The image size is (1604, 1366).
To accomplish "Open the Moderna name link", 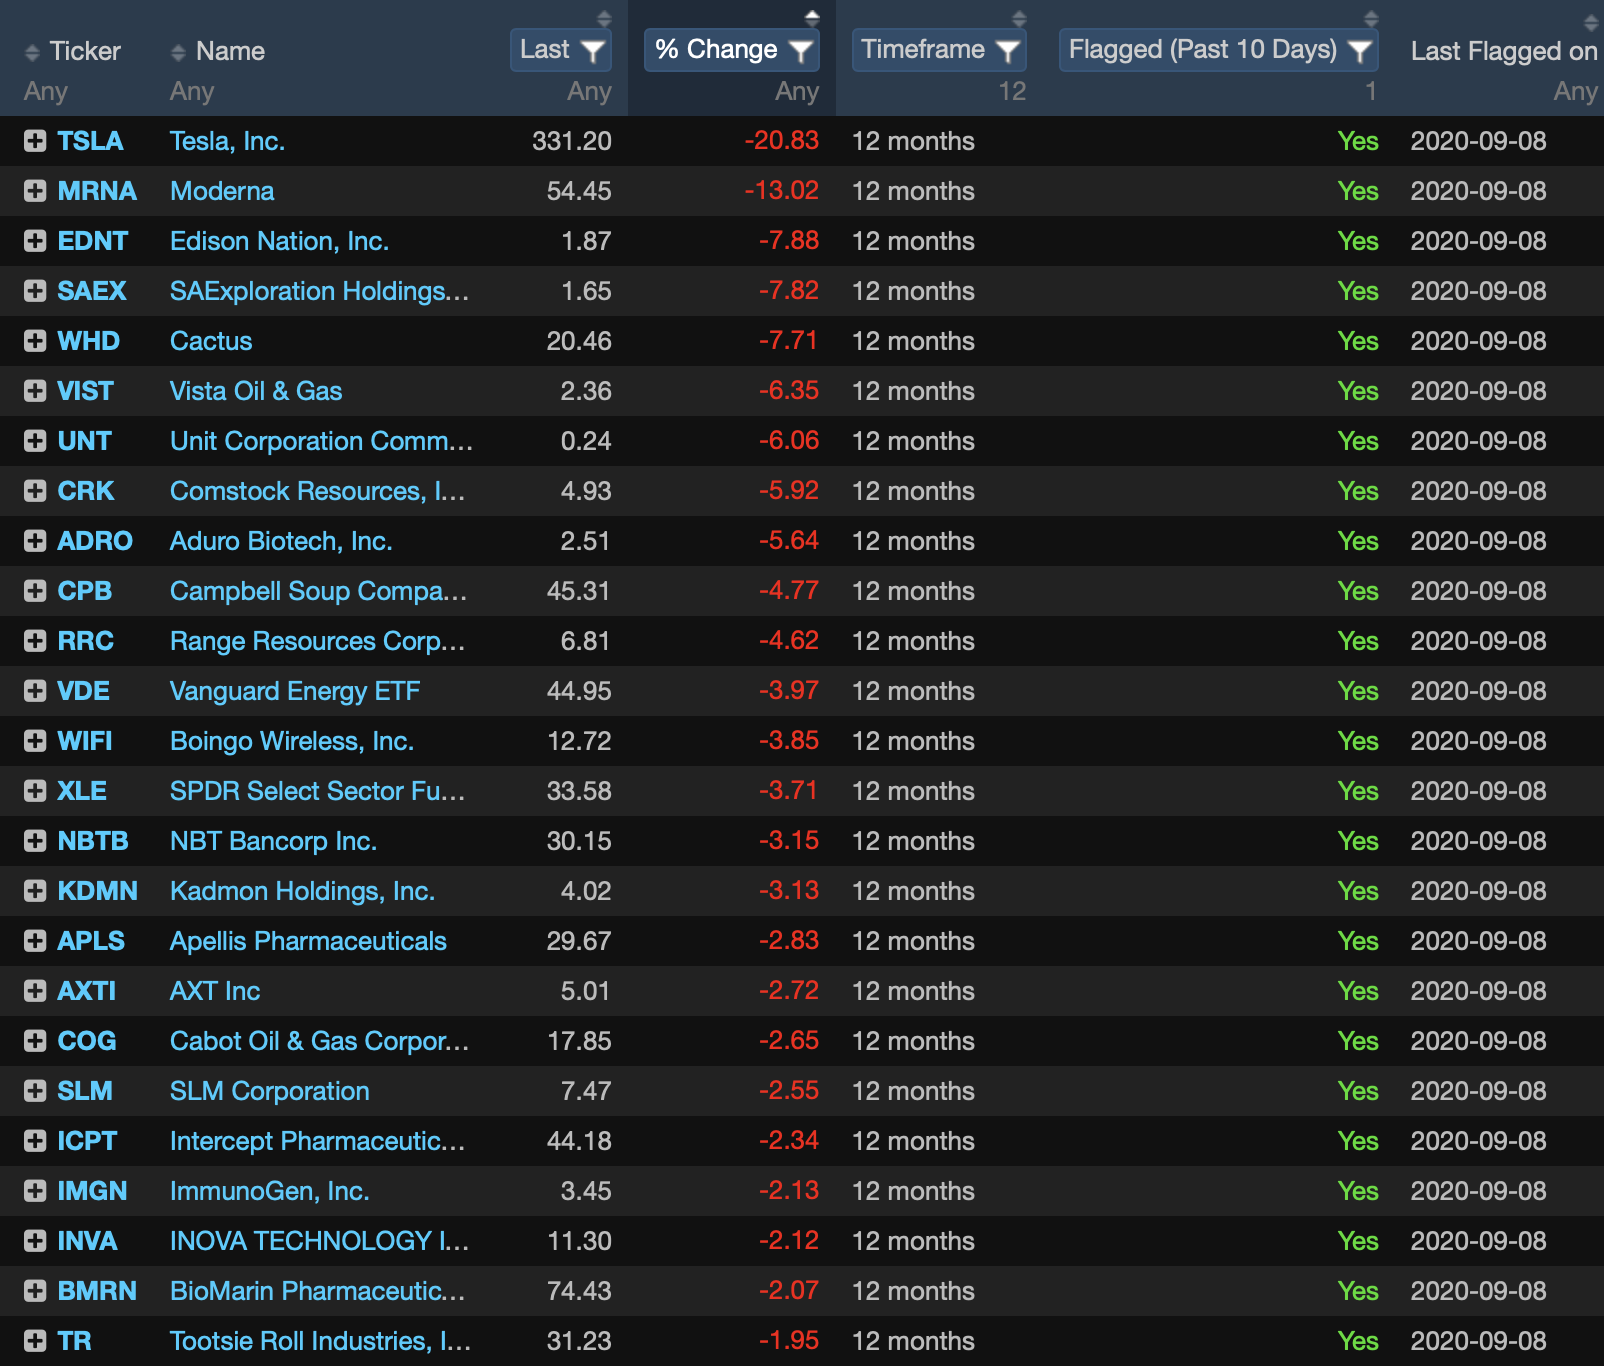I will tap(222, 191).
